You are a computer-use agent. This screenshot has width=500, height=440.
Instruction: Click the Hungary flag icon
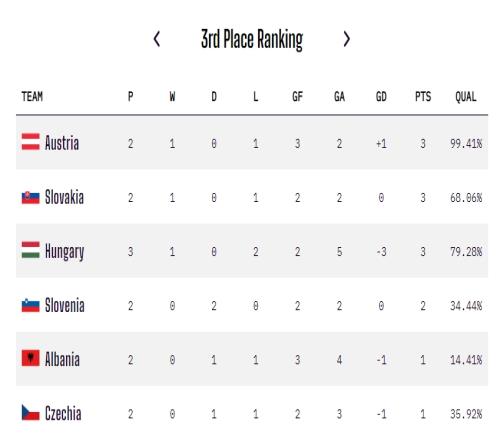[31, 250]
